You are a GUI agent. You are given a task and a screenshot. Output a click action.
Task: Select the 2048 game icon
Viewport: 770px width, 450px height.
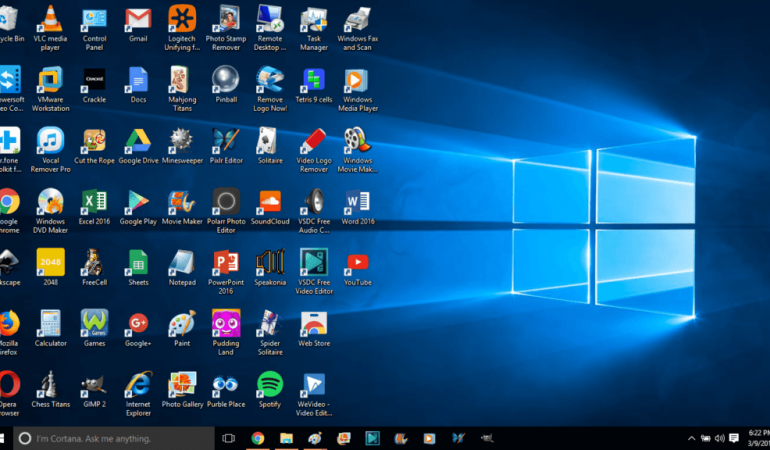50,262
